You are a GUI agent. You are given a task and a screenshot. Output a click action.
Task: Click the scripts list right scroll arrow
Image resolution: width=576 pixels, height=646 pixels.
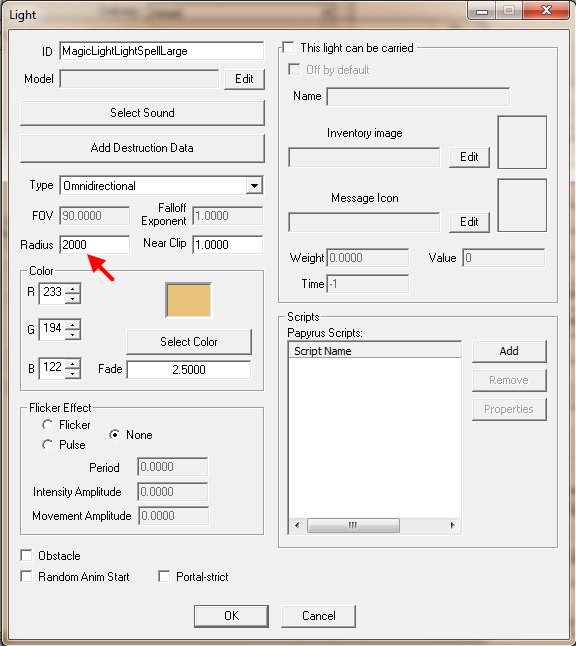tap(452, 525)
